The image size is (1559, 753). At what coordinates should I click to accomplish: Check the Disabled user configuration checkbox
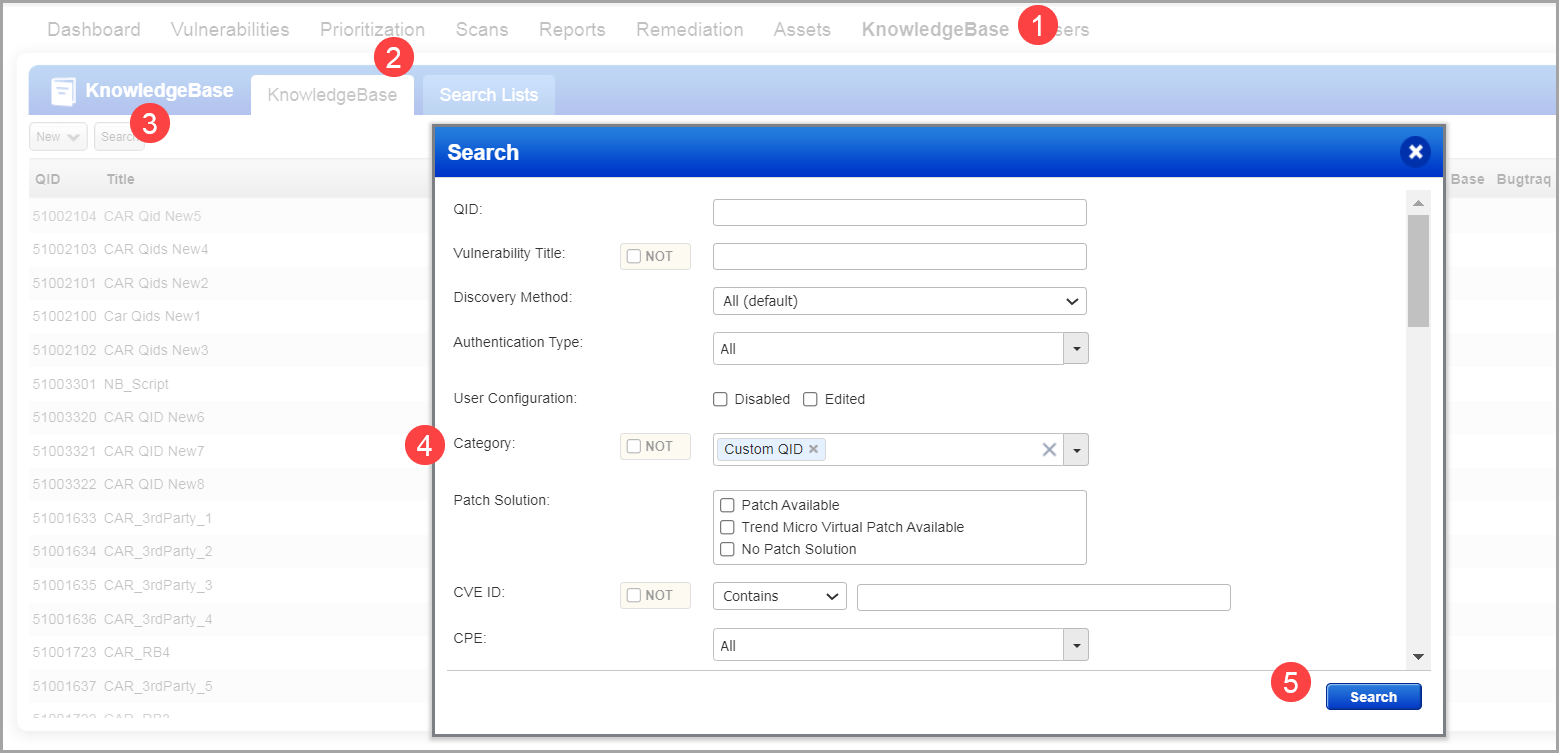[x=720, y=399]
